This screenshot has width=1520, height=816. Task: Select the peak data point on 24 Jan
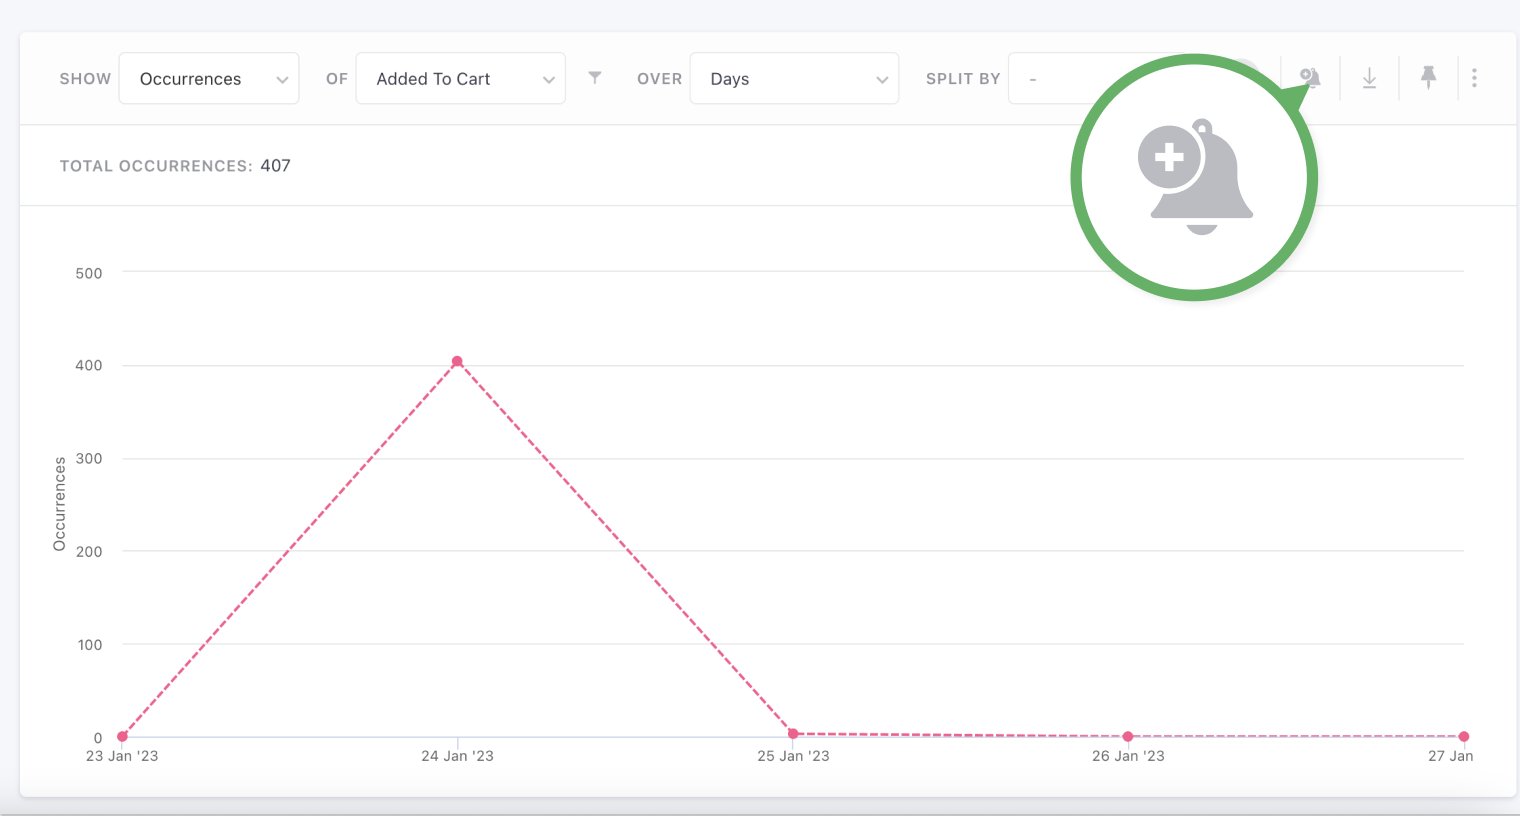click(x=457, y=362)
